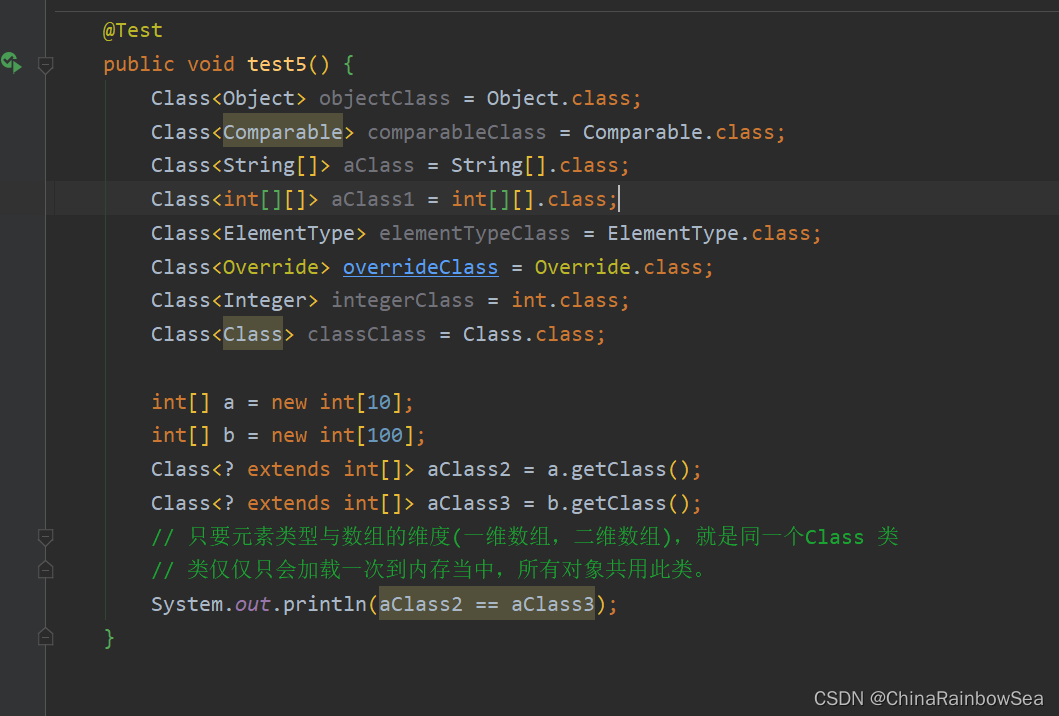
Task: Click the highlighted aClass2 == aClass3 expression
Action: tap(486, 604)
